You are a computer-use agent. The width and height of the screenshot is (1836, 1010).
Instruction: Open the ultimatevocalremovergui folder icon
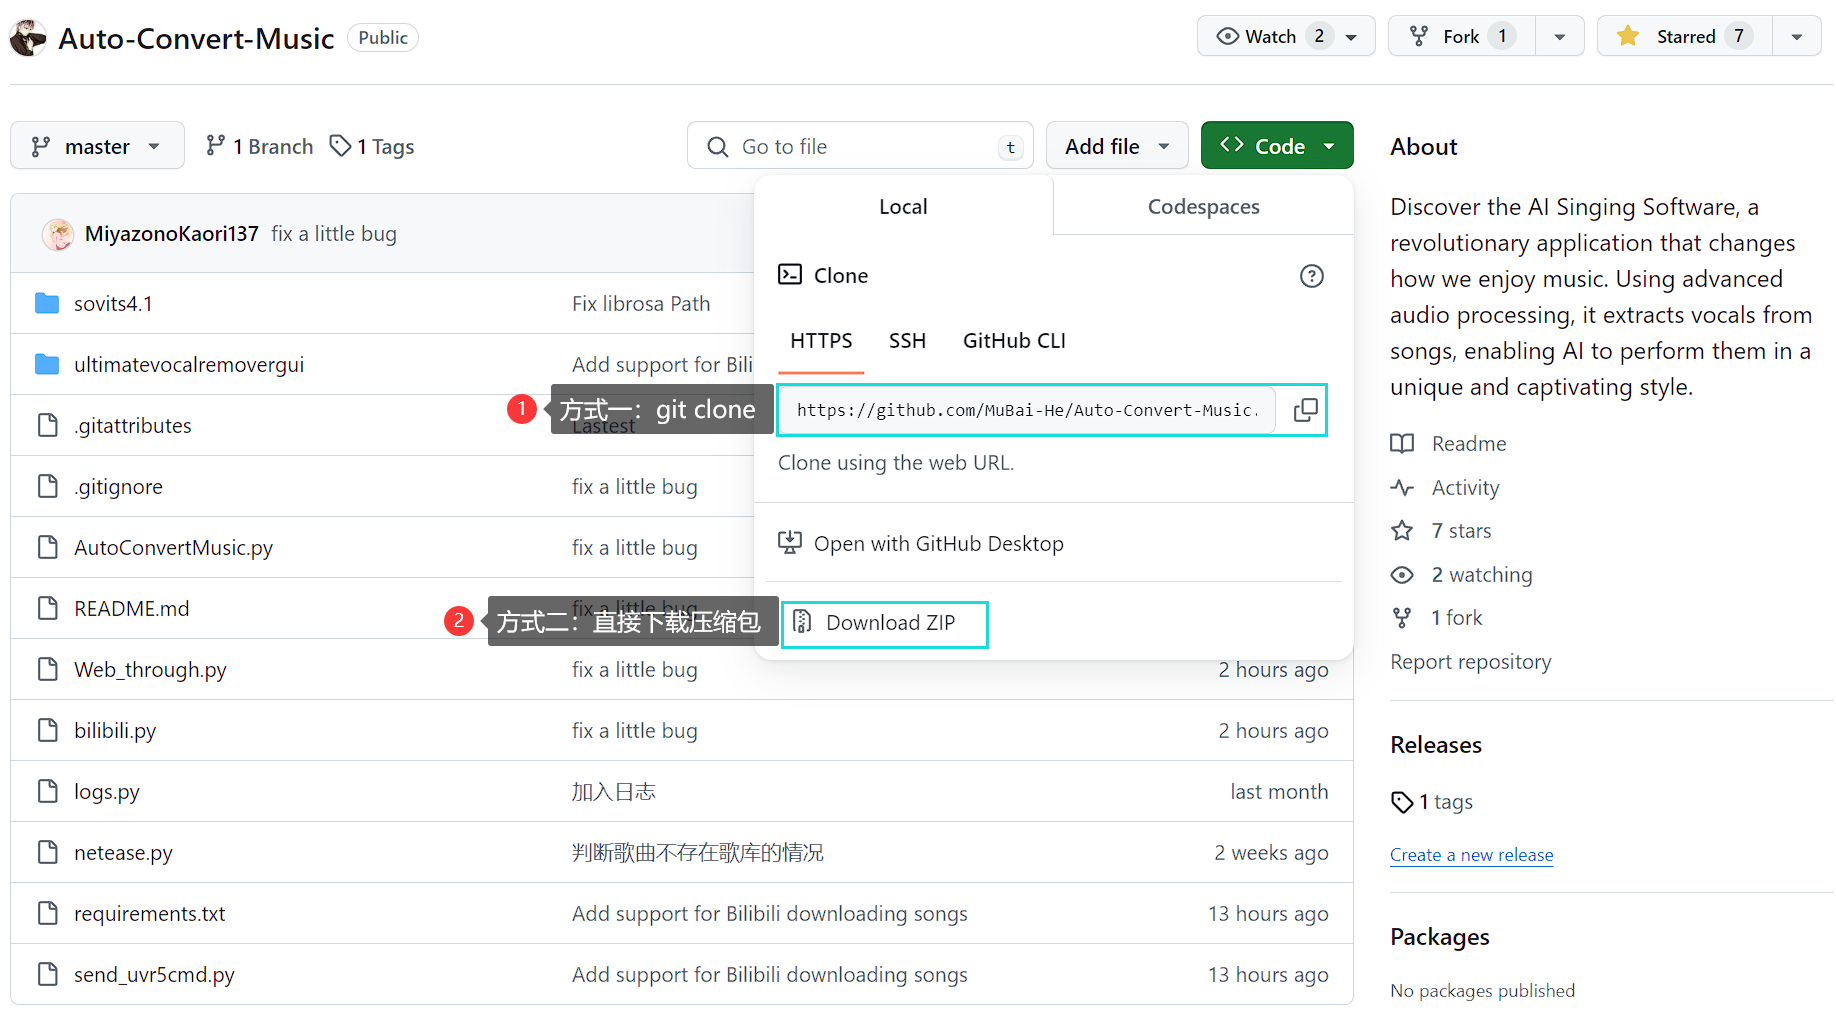tap(47, 364)
